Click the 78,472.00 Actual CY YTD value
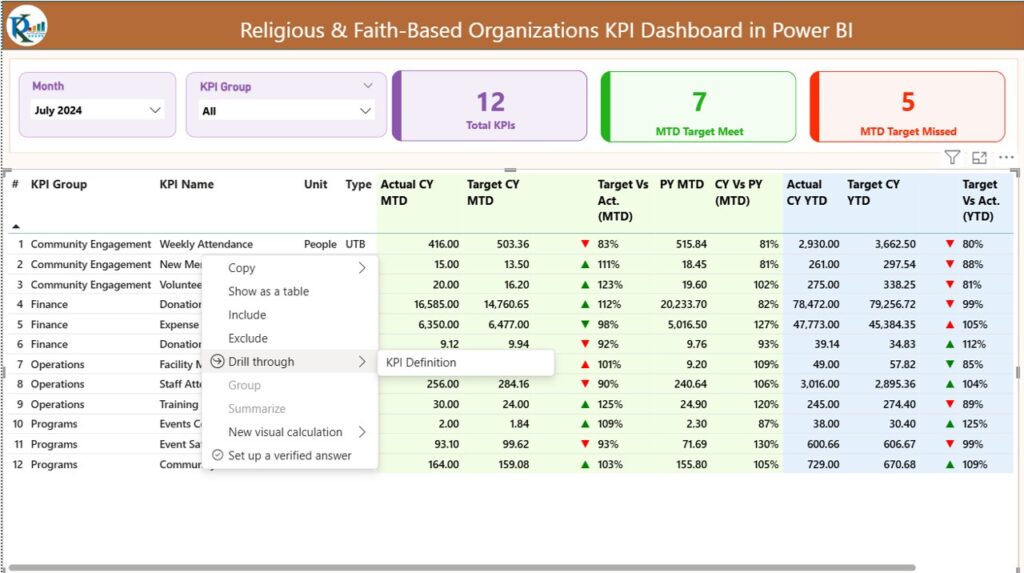The image size is (1024, 573). [x=814, y=304]
